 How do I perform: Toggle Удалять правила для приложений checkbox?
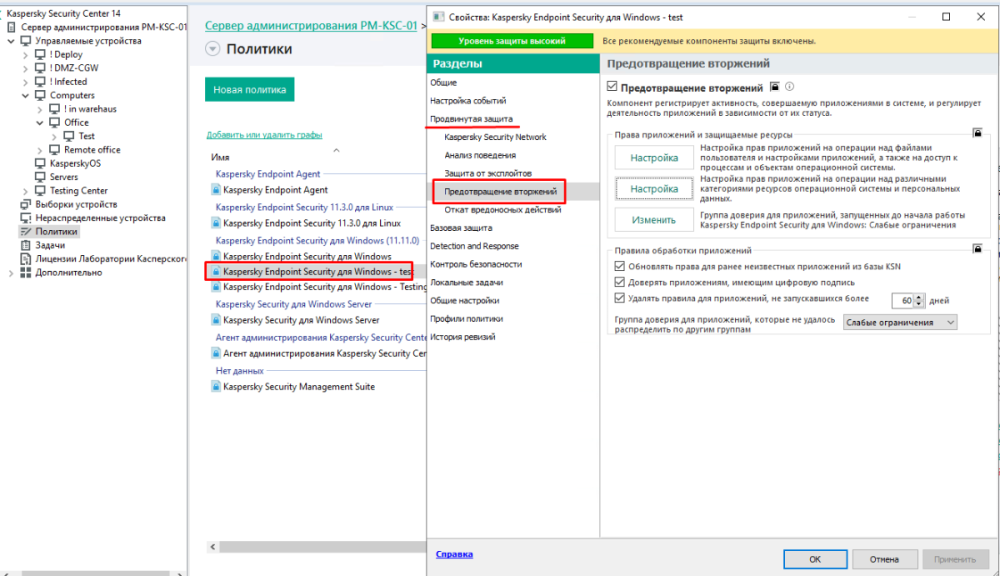(619, 298)
